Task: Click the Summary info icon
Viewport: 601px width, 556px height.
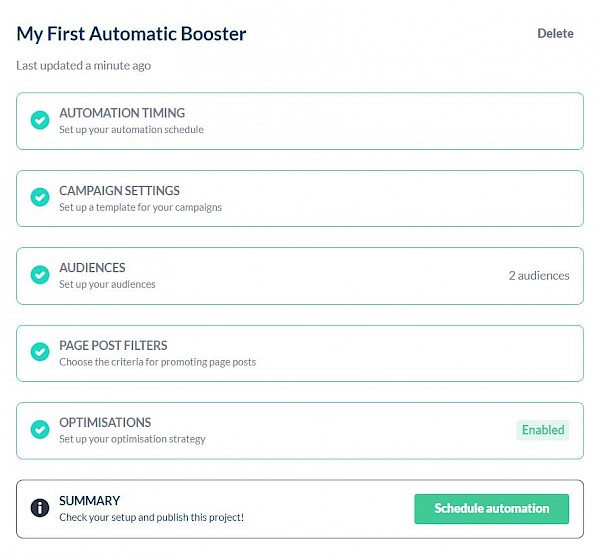Action: 40,508
